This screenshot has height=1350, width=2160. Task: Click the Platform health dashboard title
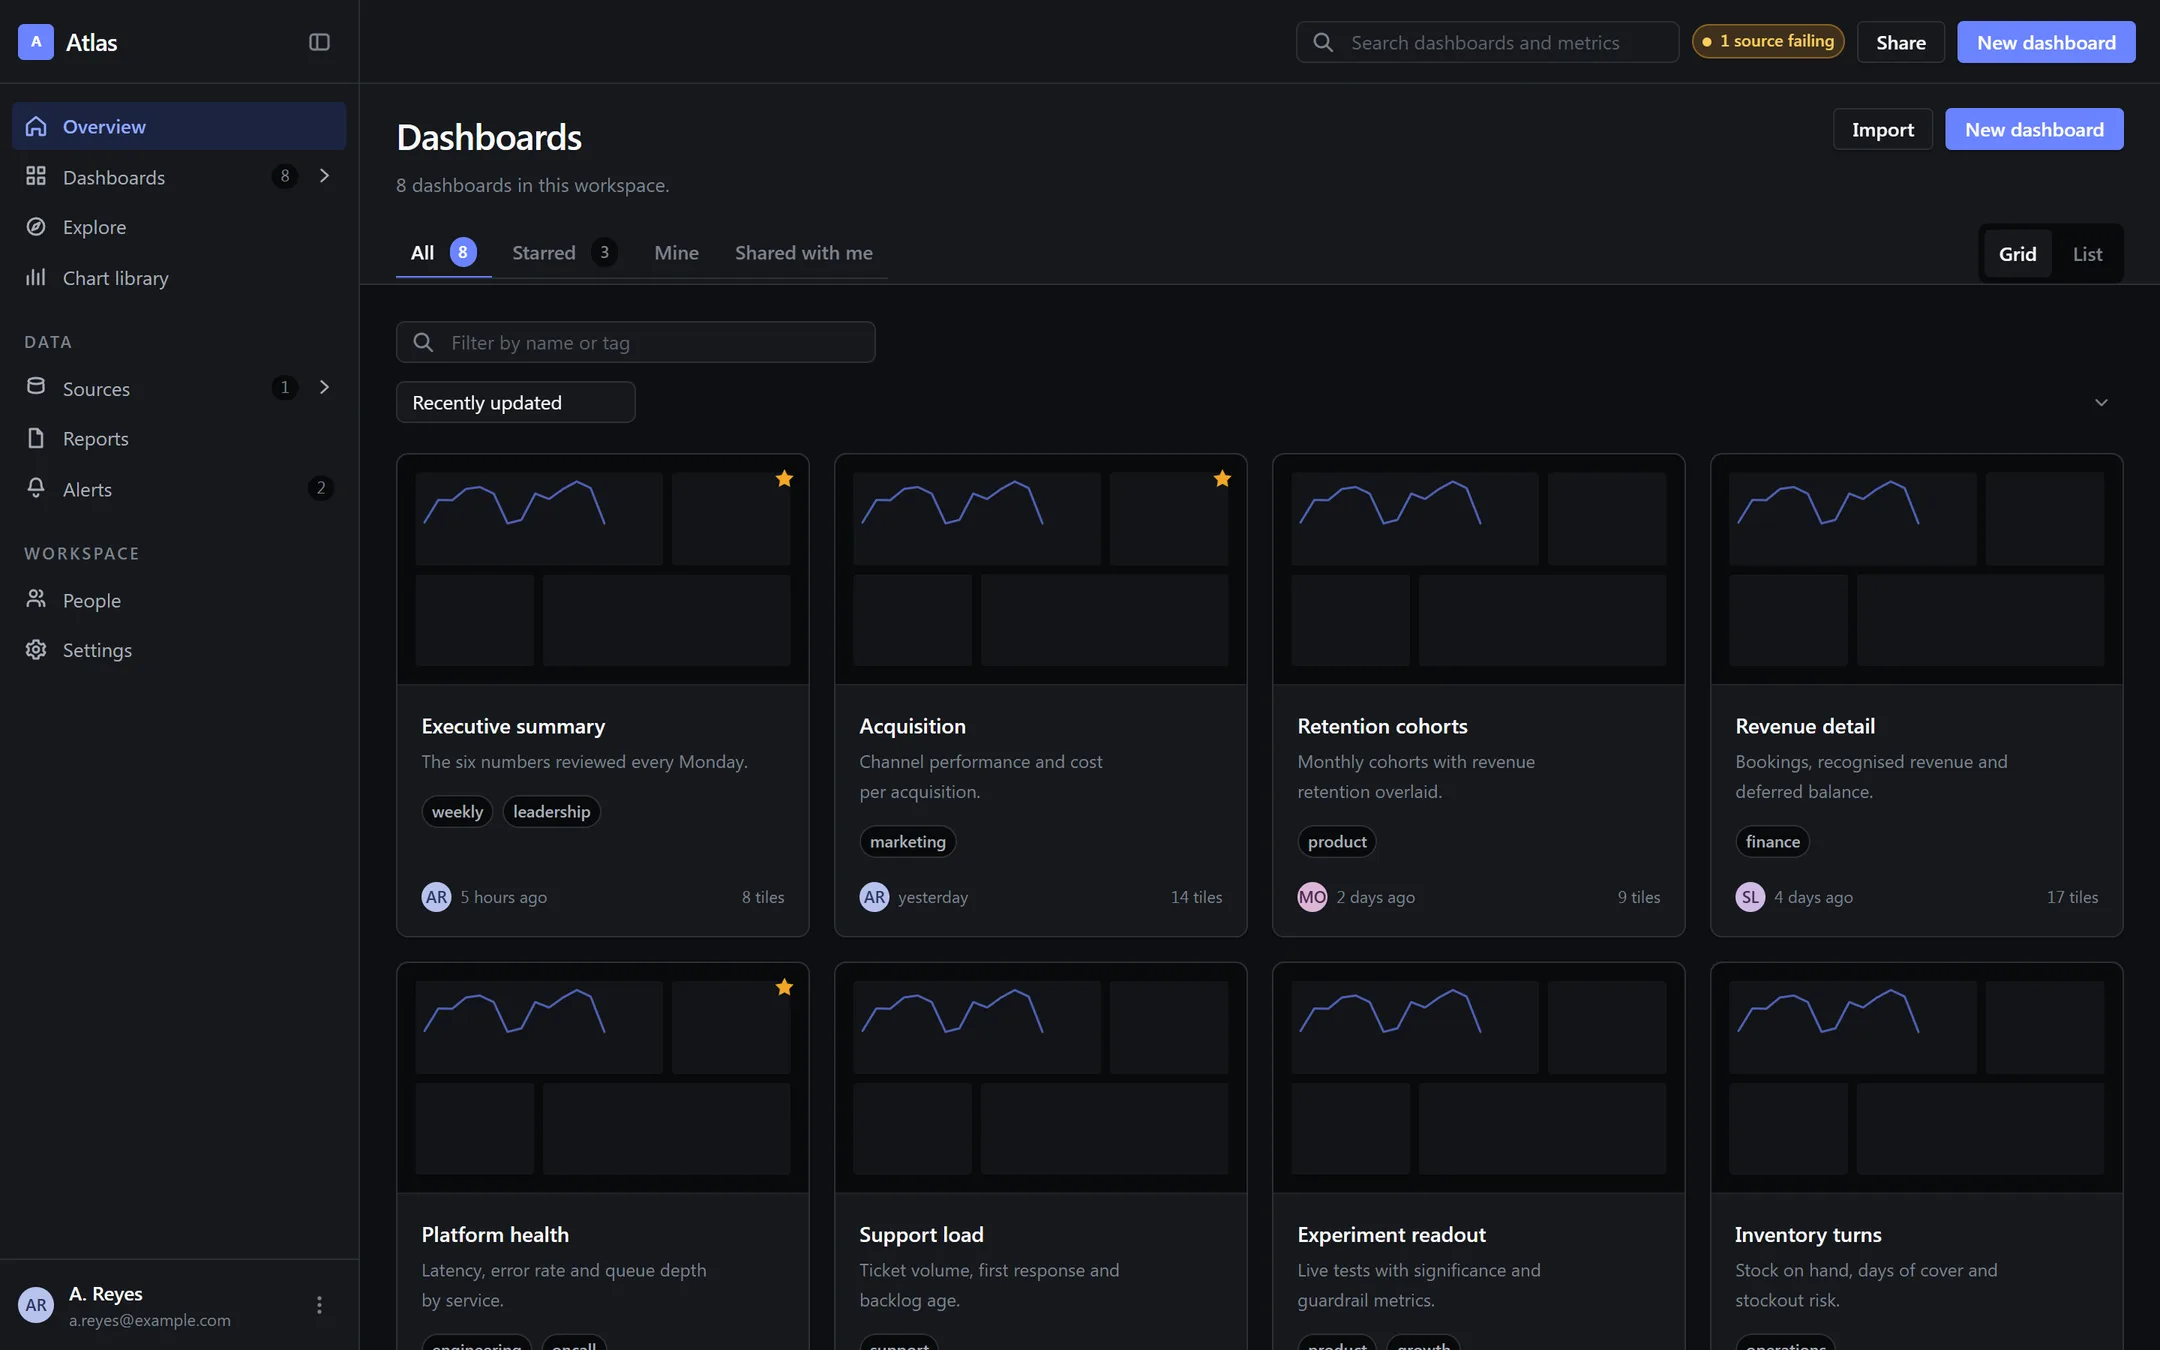click(x=495, y=1235)
